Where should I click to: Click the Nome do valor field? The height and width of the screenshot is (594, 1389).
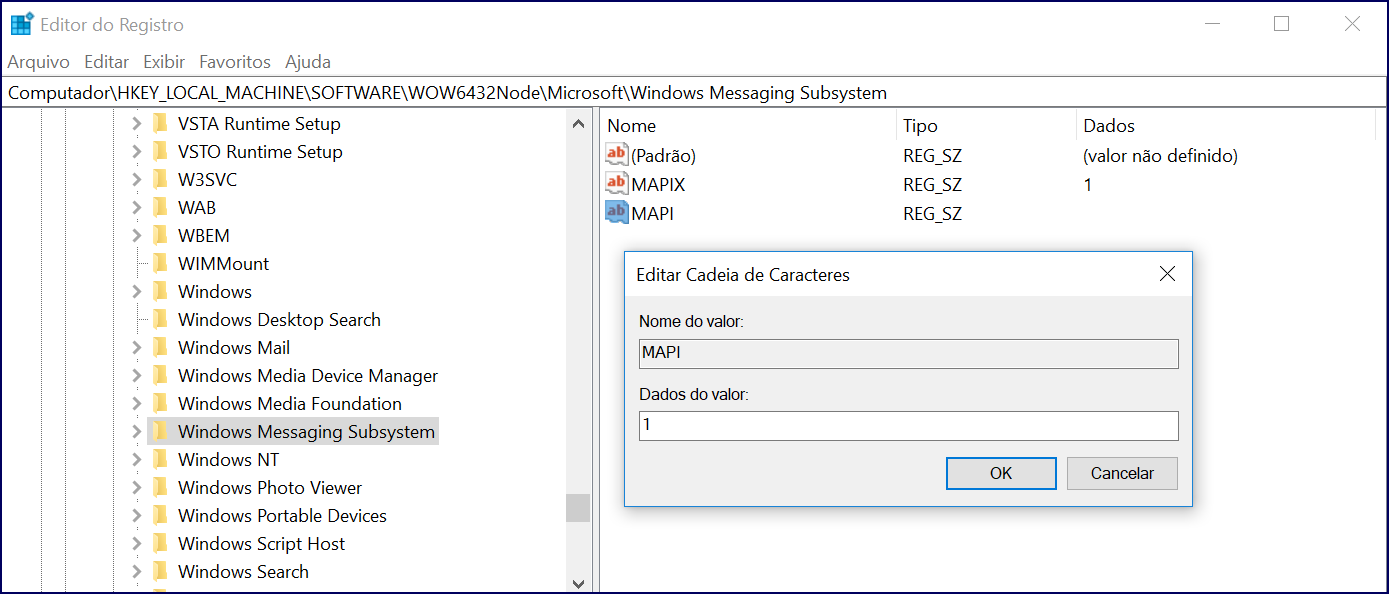pyautogui.click(x=909, y=354)
